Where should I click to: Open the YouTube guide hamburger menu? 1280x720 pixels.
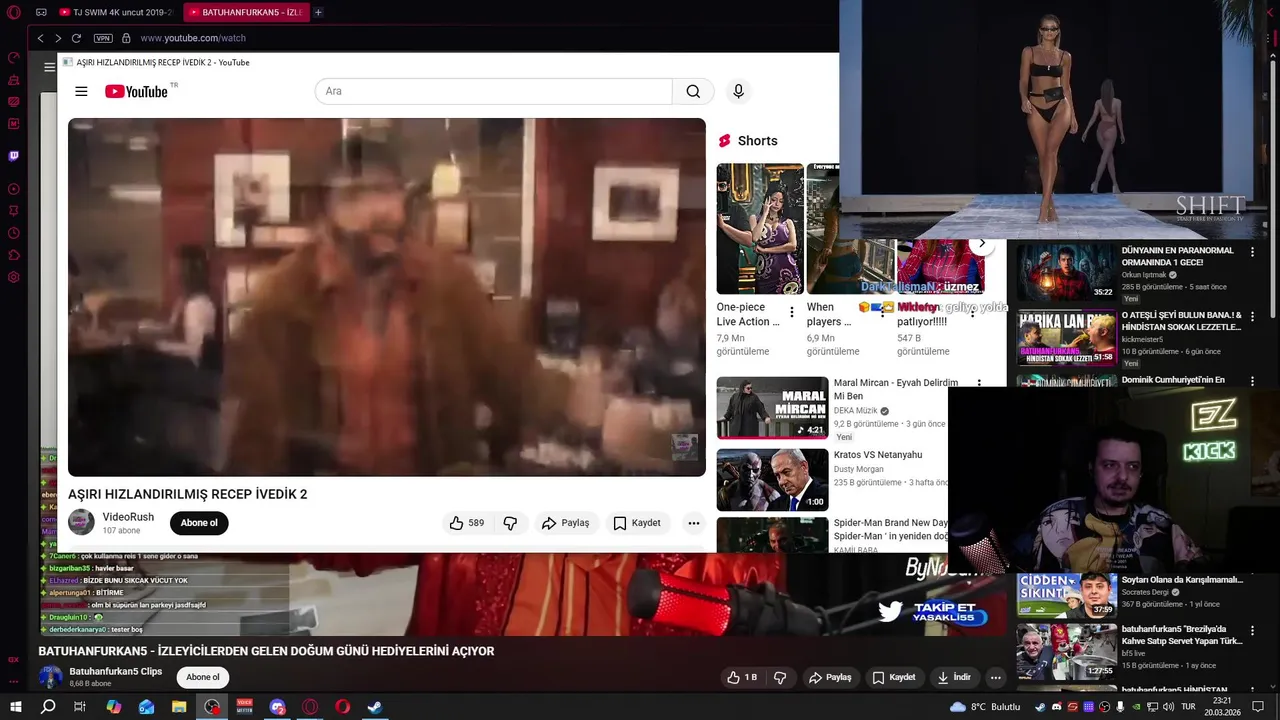coord(81,91)
